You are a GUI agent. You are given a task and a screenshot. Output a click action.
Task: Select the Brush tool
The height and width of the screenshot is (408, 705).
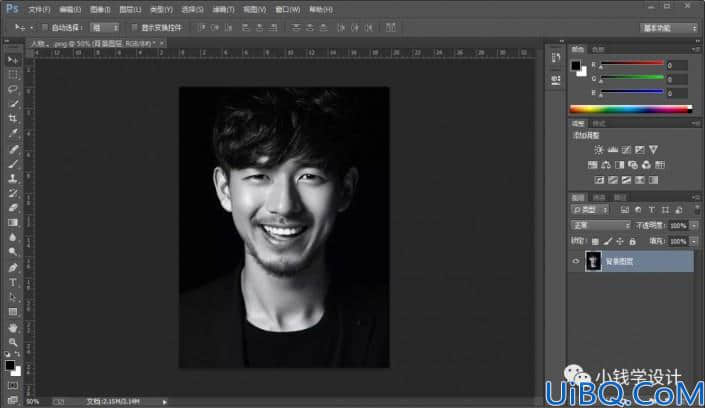(x=13, y=164)
